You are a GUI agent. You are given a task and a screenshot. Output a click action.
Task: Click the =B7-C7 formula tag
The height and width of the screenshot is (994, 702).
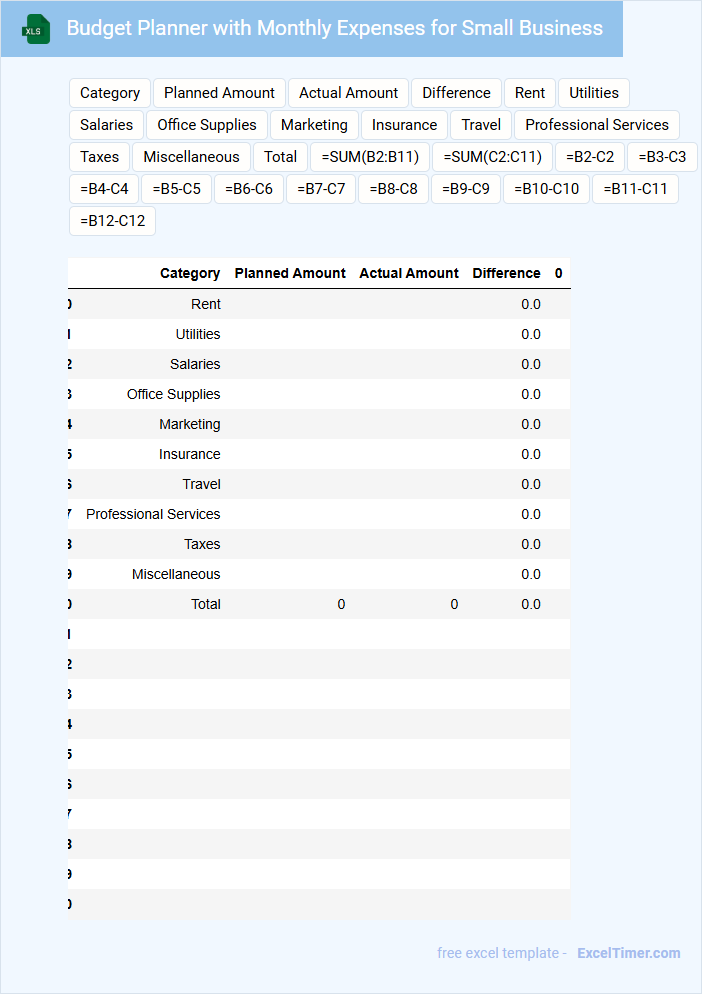pos(321,189)
